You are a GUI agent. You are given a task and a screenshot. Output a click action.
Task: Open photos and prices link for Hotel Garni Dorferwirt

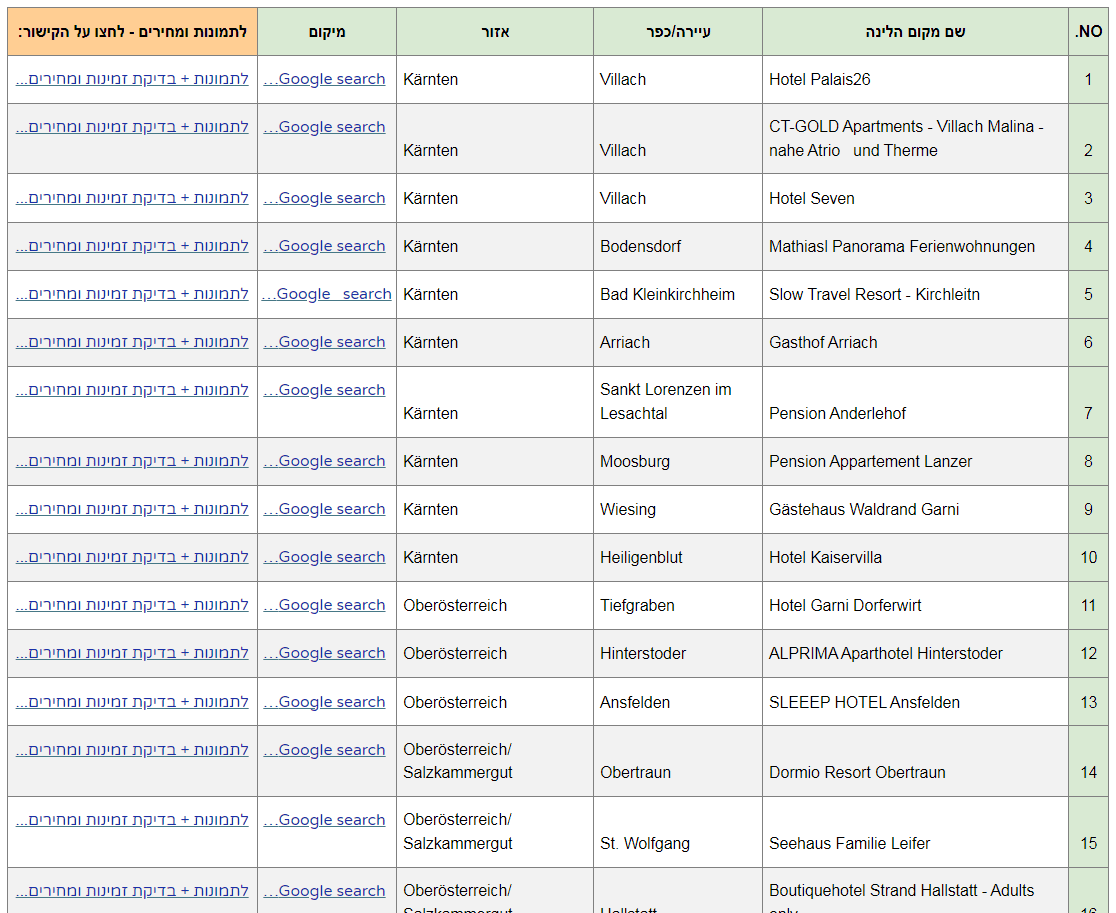[x=132, y=605]
